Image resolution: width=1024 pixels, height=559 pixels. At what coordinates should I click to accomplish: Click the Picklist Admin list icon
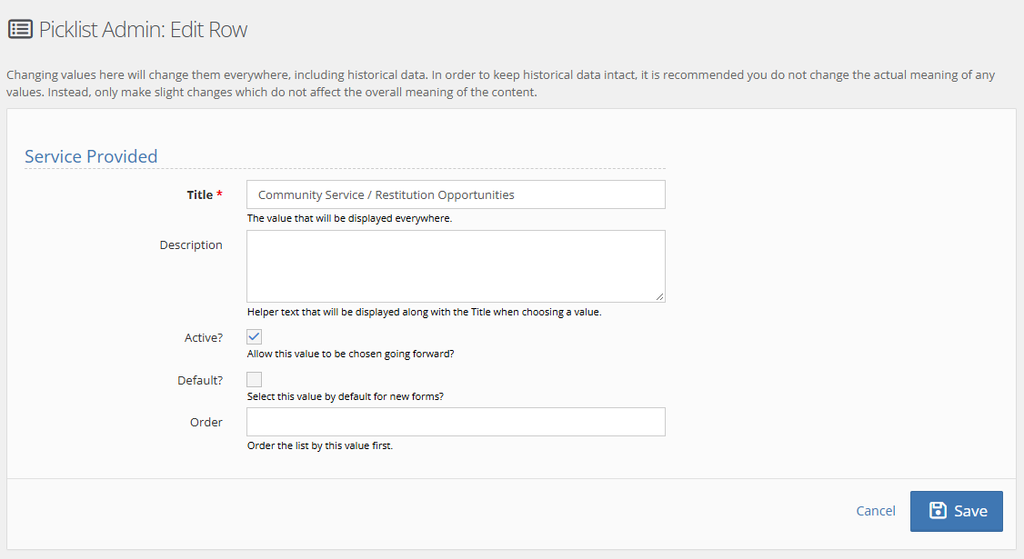tap(20, 29)
